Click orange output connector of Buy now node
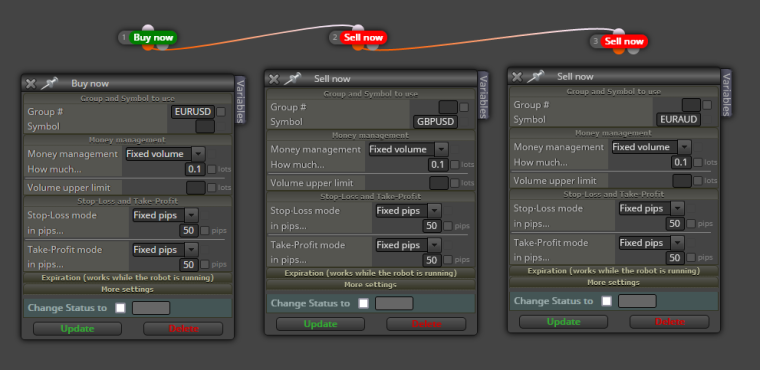The height and width of the screenshot is (370, 760). [148, 47]
